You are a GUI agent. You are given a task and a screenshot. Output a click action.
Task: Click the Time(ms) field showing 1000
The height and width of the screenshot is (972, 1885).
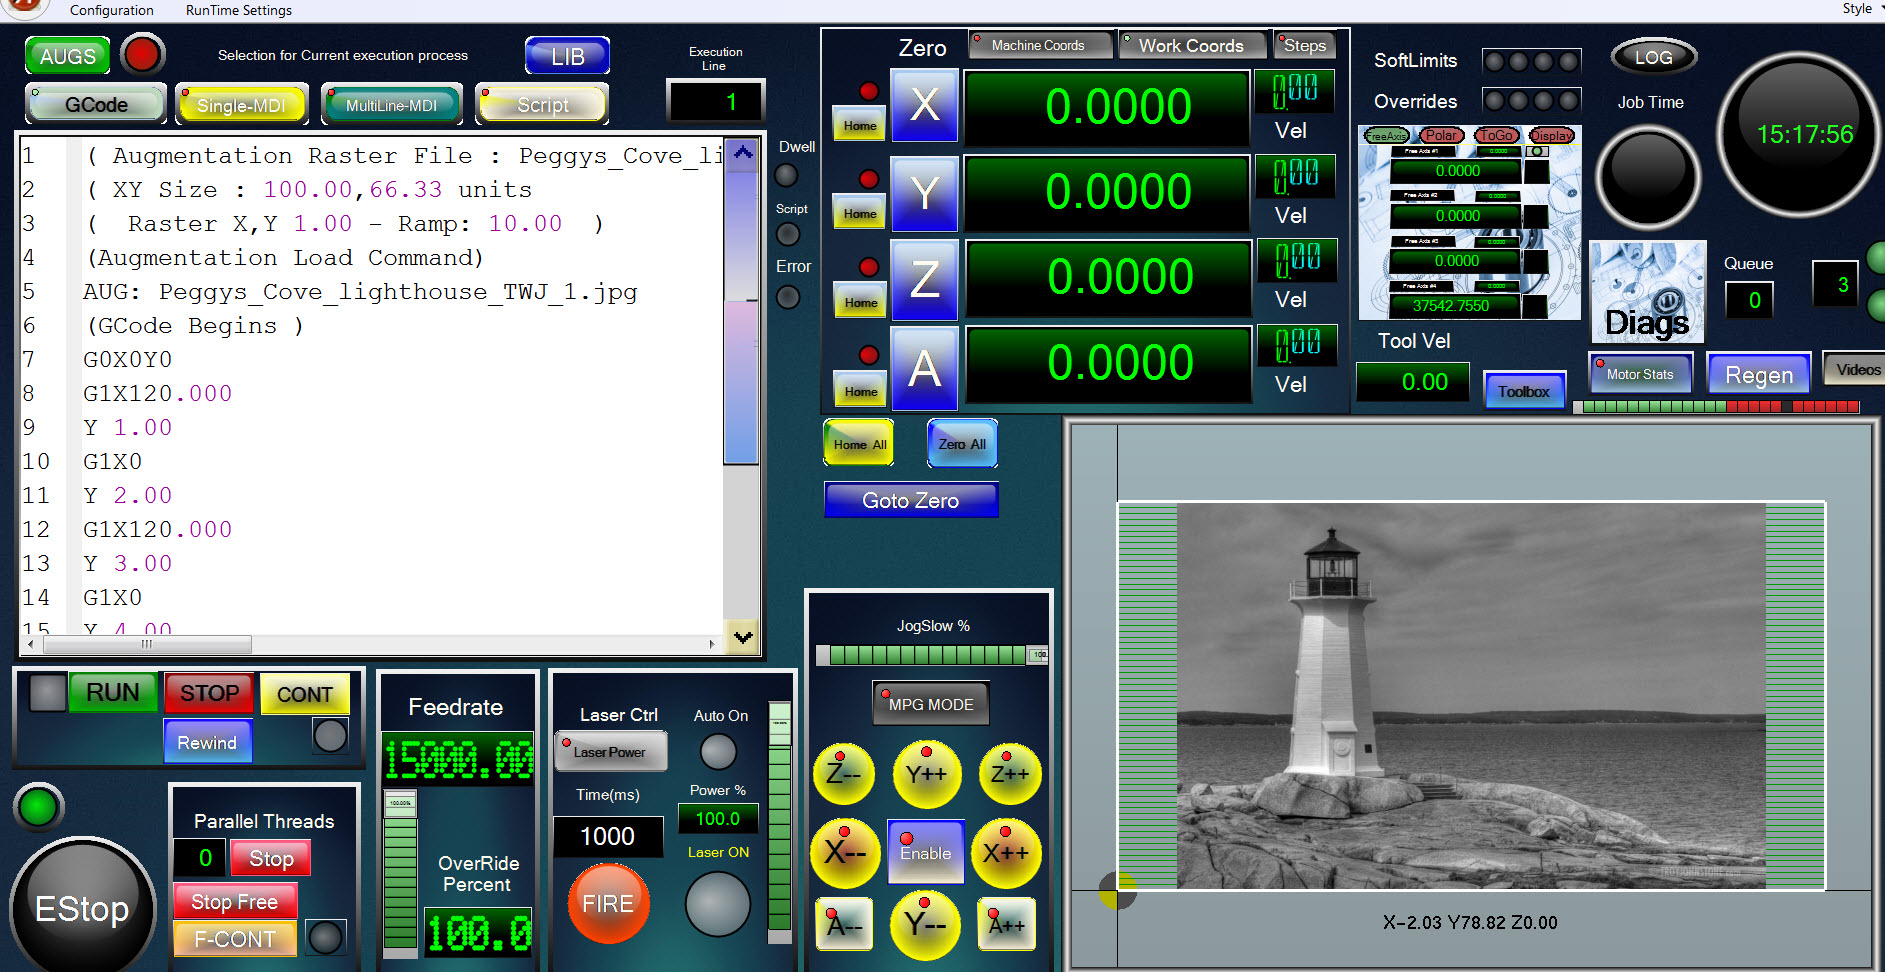click(608, 836)
